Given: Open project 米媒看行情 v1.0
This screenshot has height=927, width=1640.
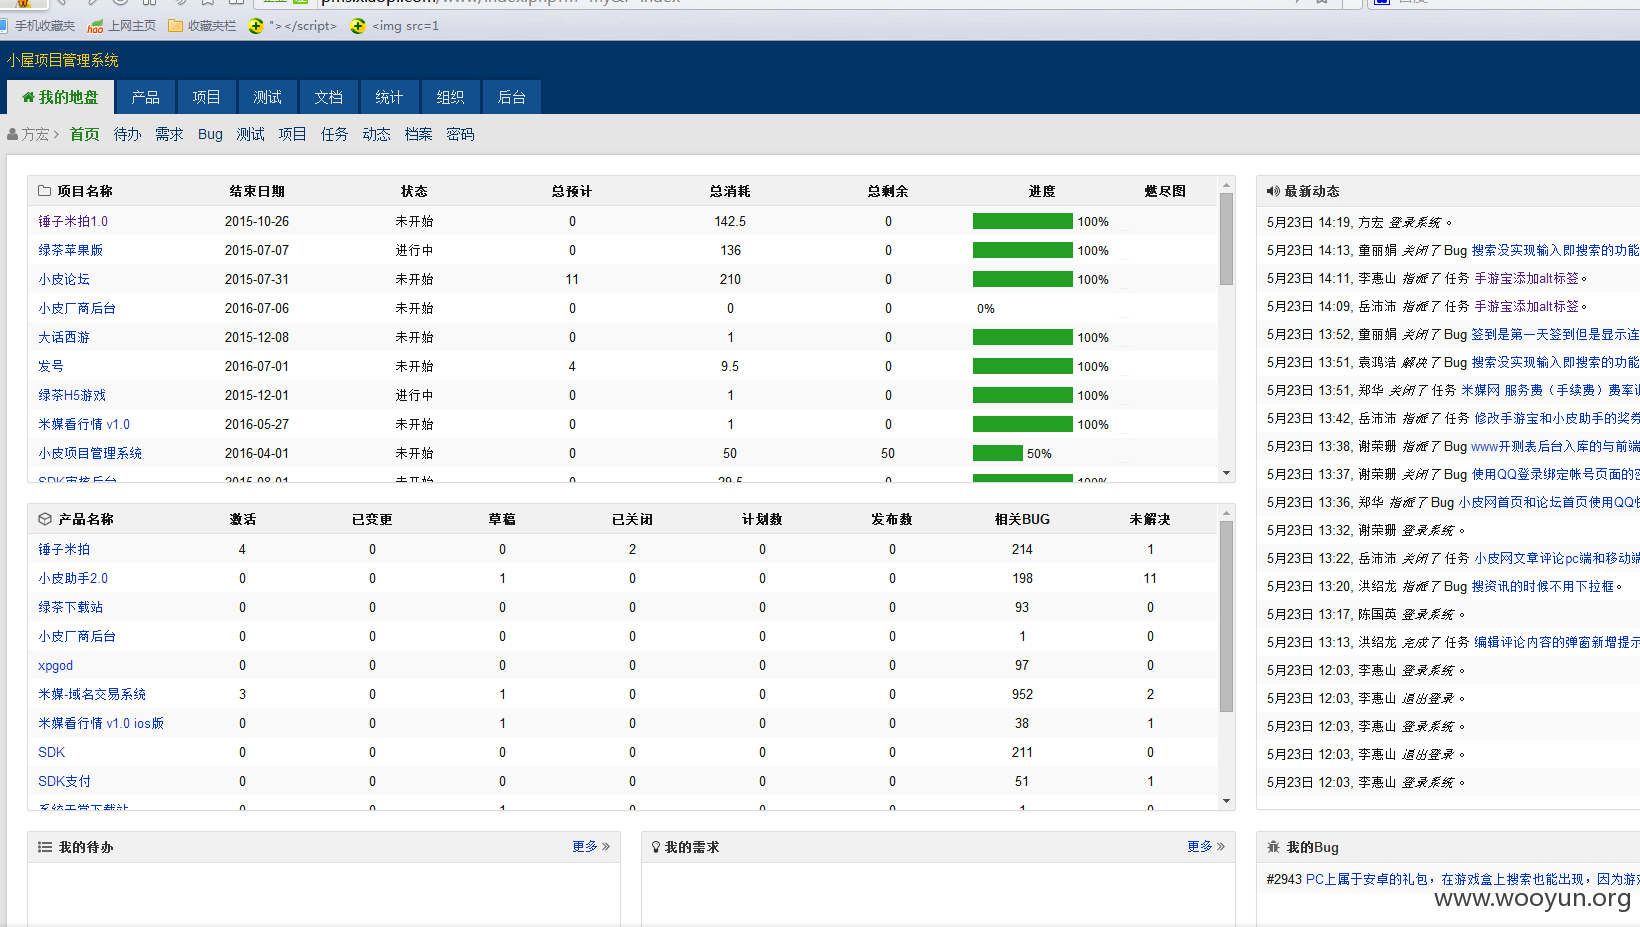Looking at the screenshot, I should [84, 424].
